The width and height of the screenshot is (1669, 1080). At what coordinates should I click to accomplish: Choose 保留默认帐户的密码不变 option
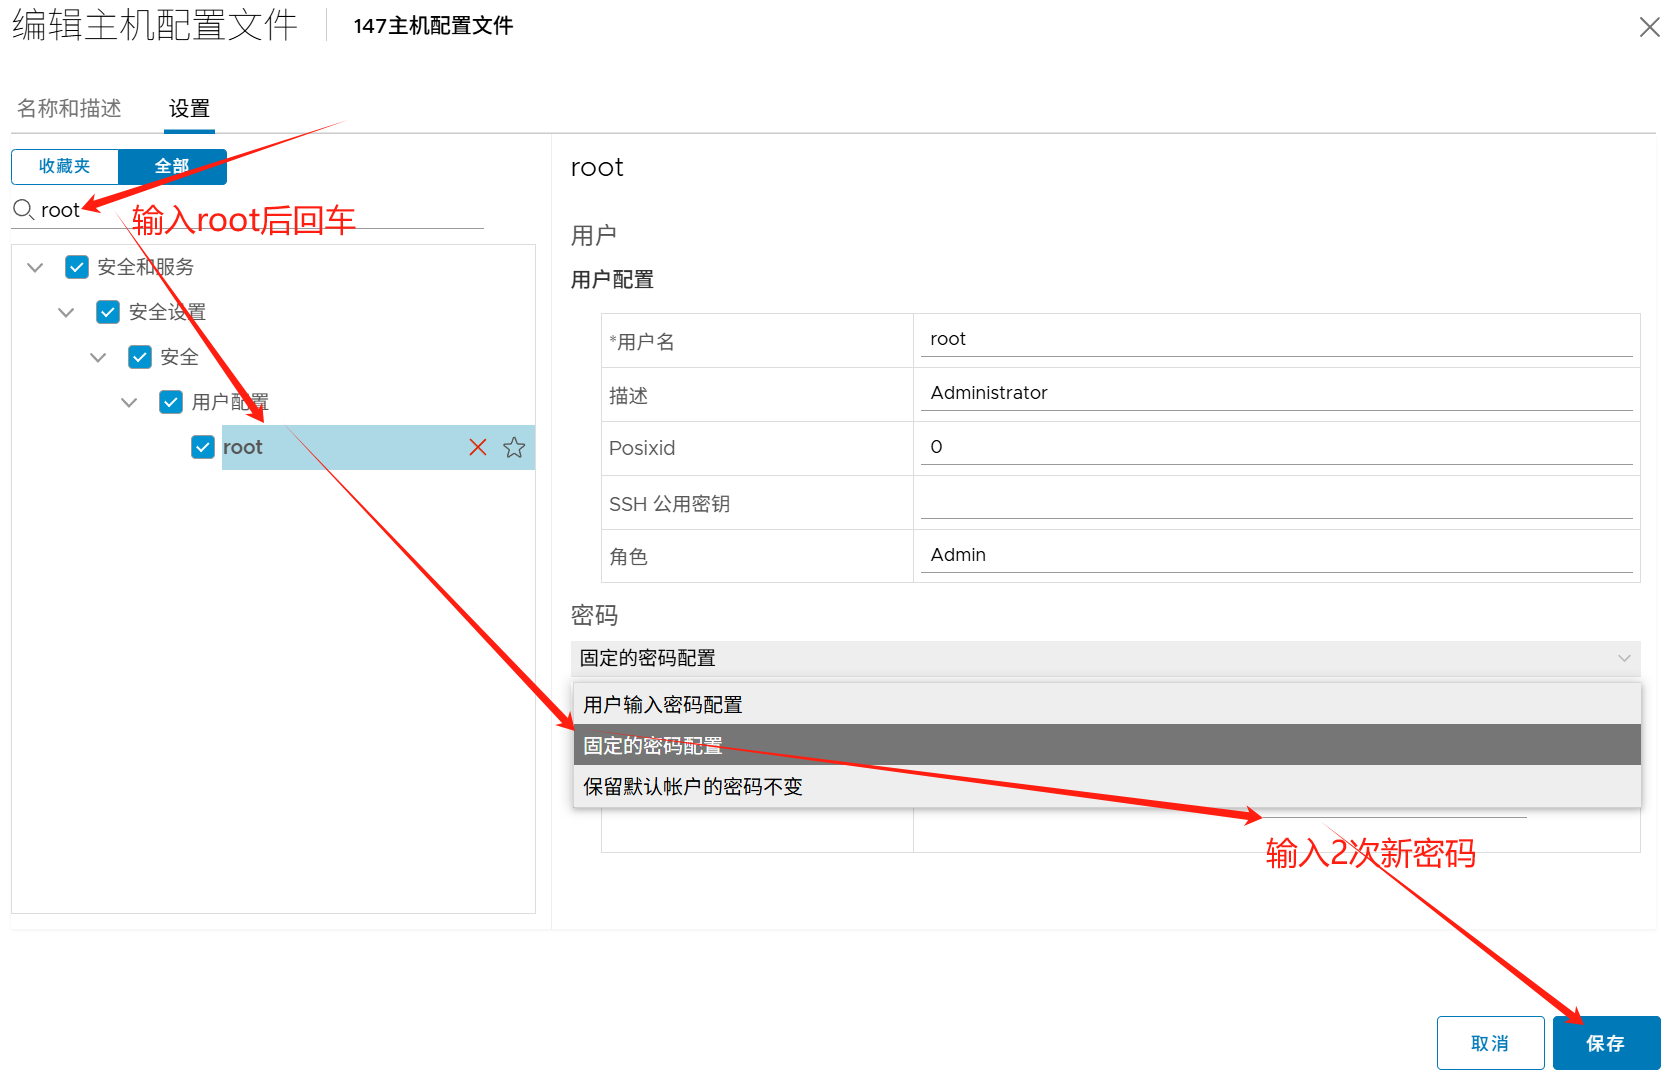click(1107, 786)
